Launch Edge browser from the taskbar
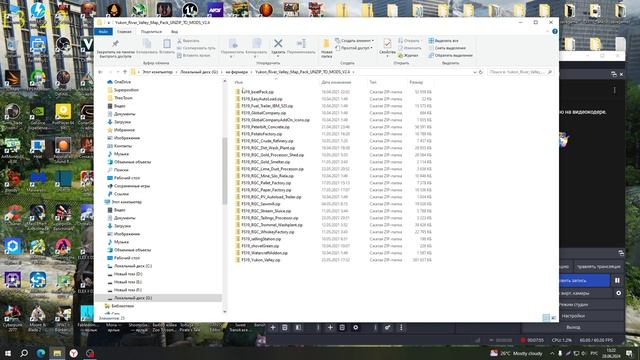Viewport: 640px width, 360px height. 40,353
